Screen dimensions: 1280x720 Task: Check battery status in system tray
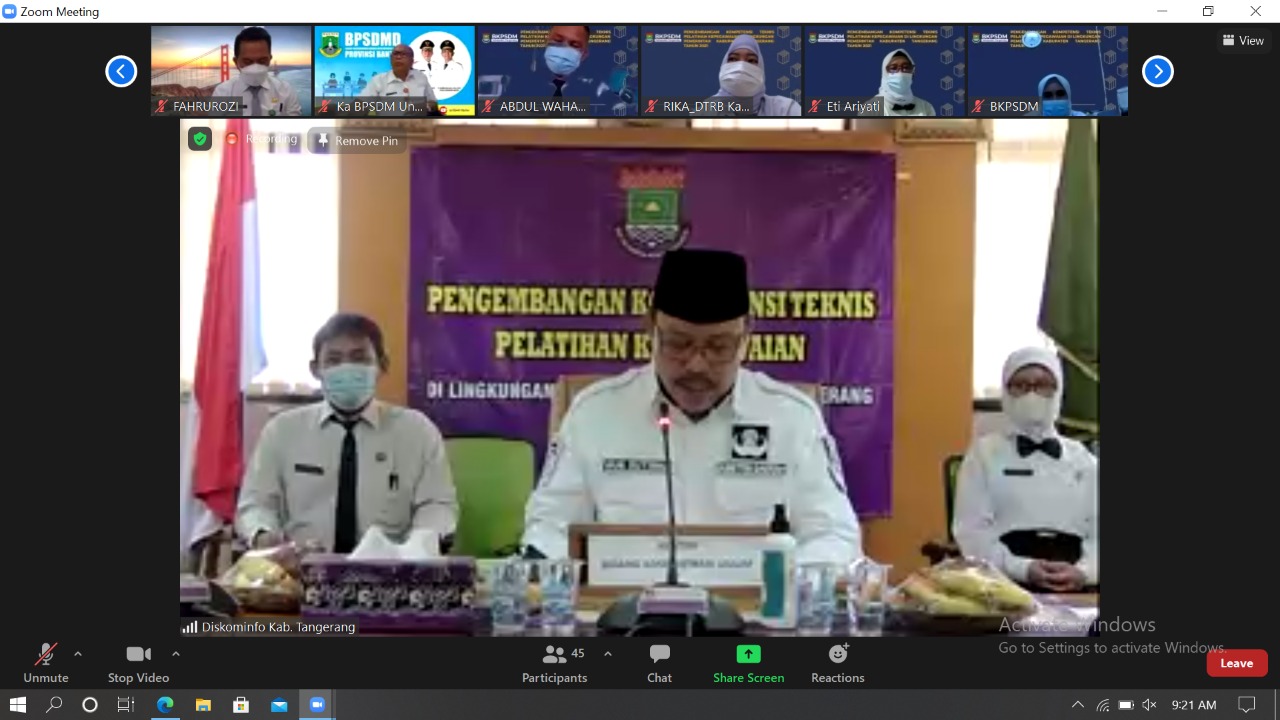(1126, 705)
